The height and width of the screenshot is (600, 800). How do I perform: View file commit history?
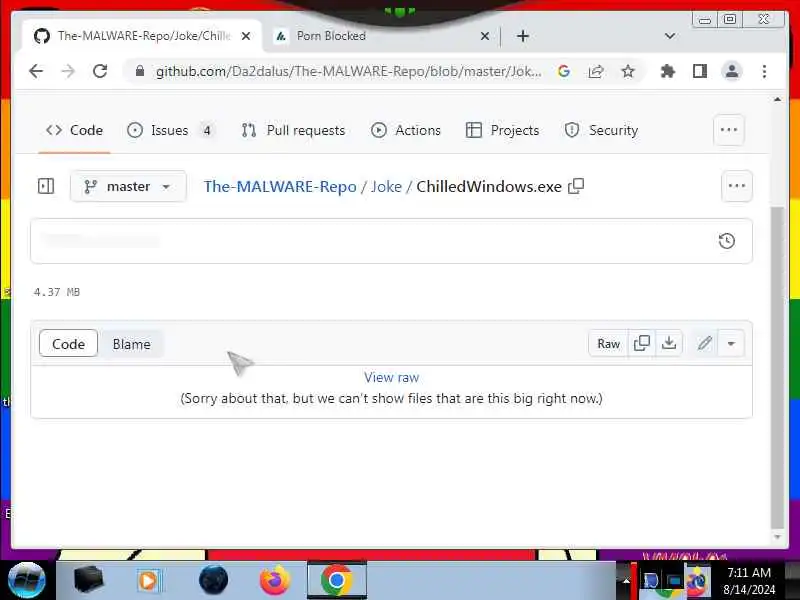(727, 241)
